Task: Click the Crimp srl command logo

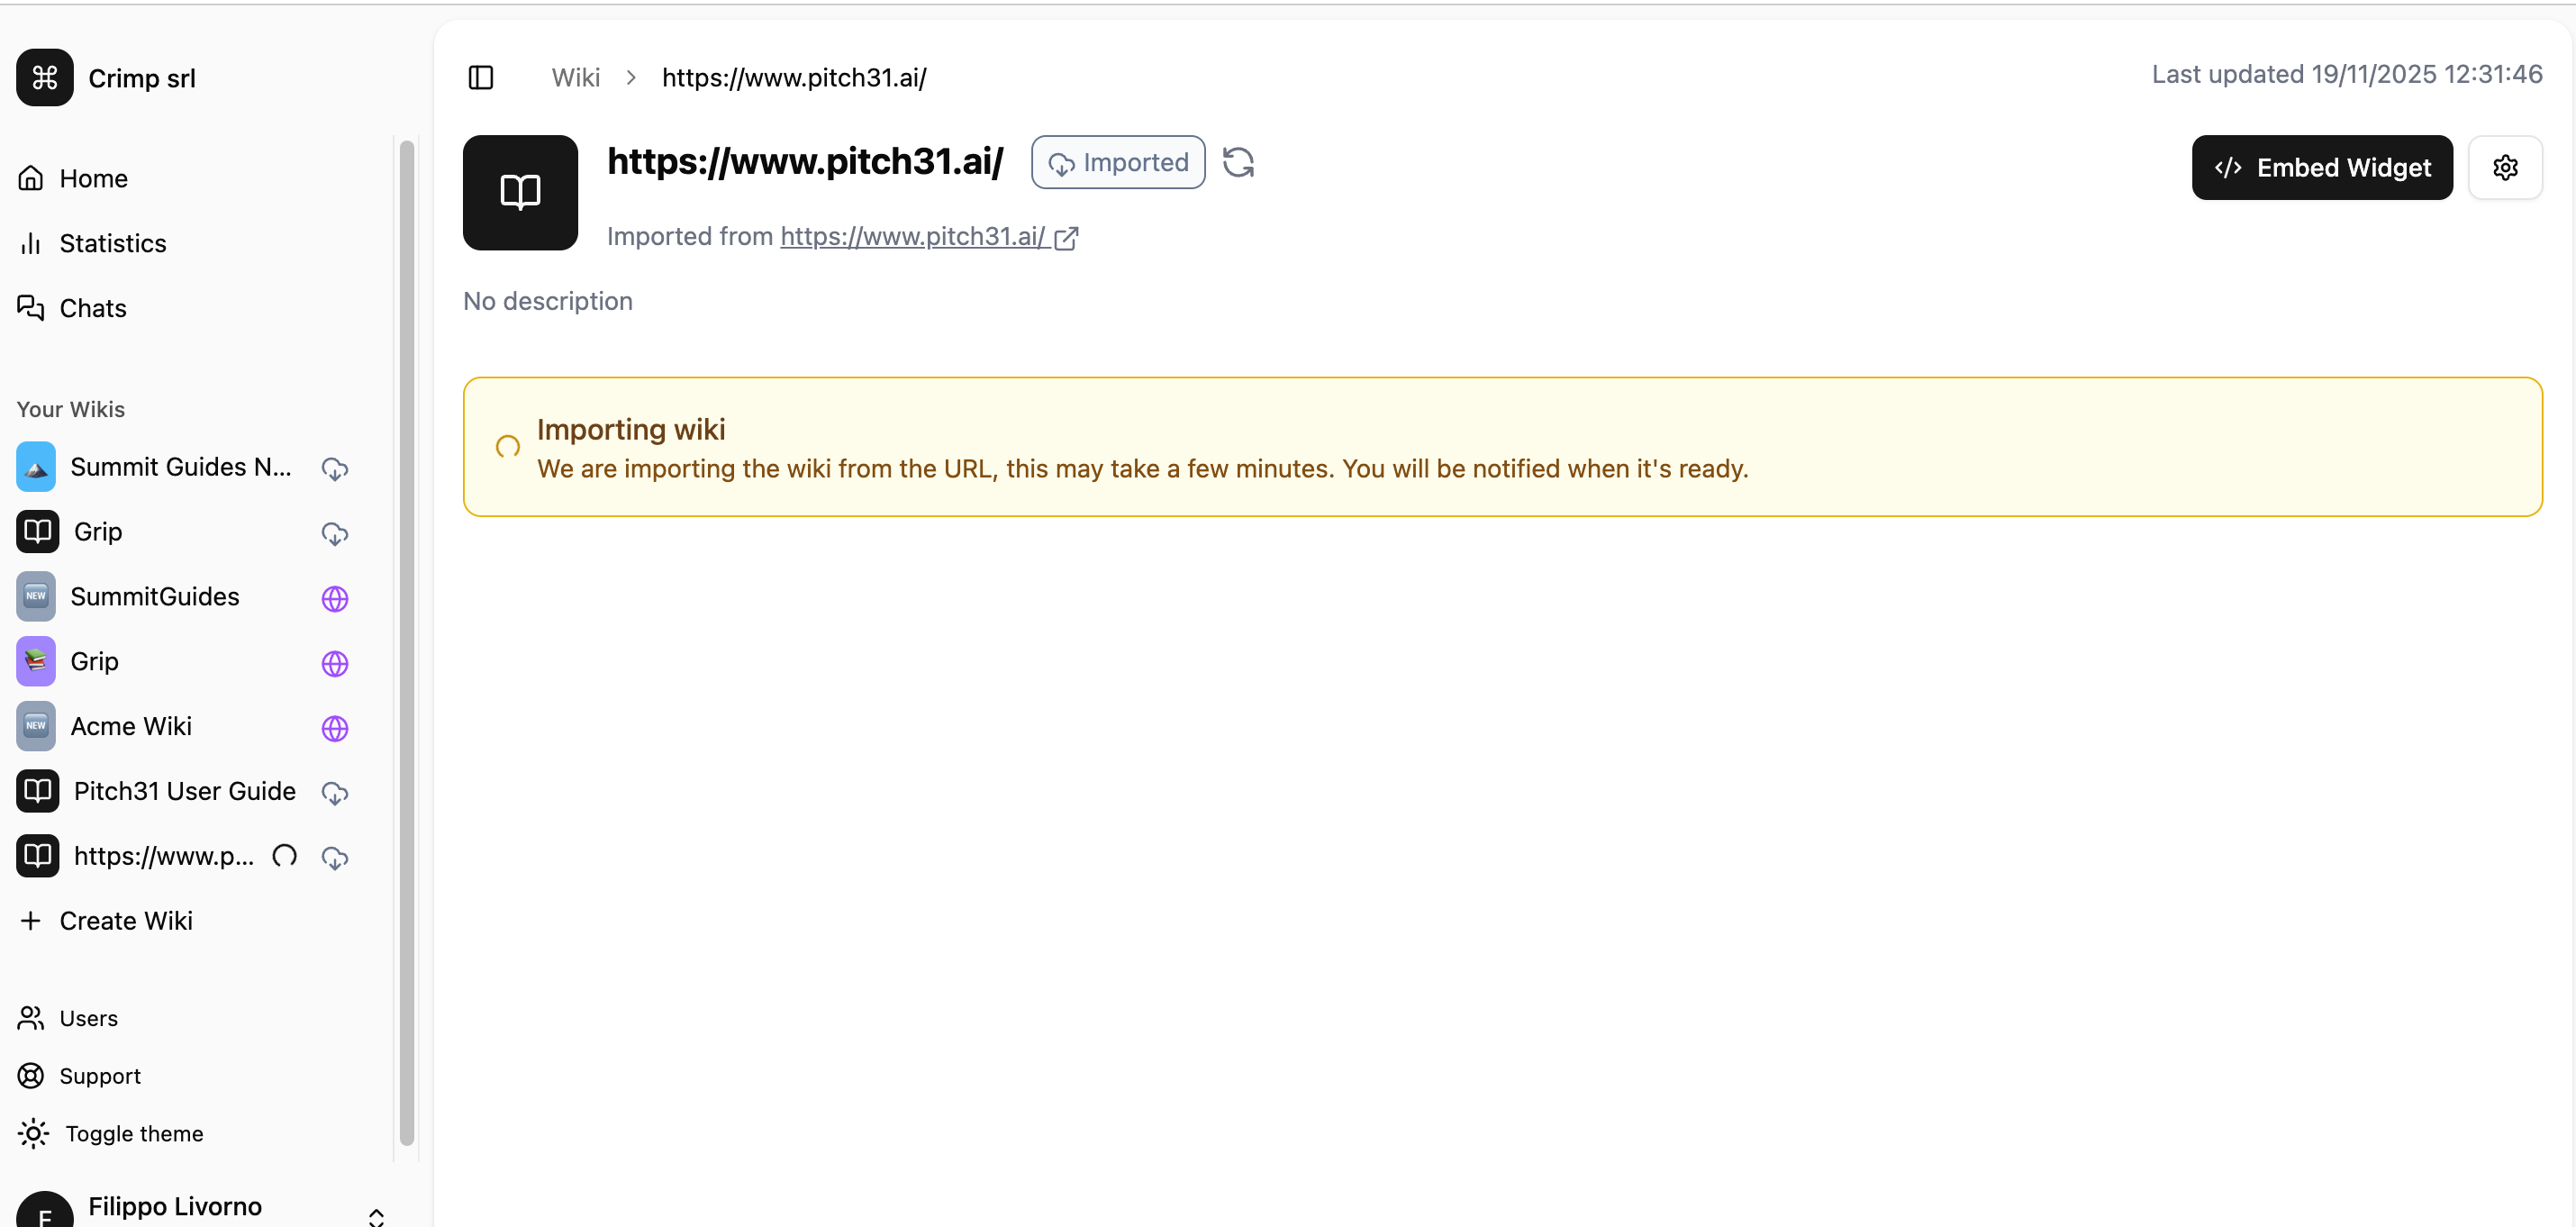Action: click(44, 77)
